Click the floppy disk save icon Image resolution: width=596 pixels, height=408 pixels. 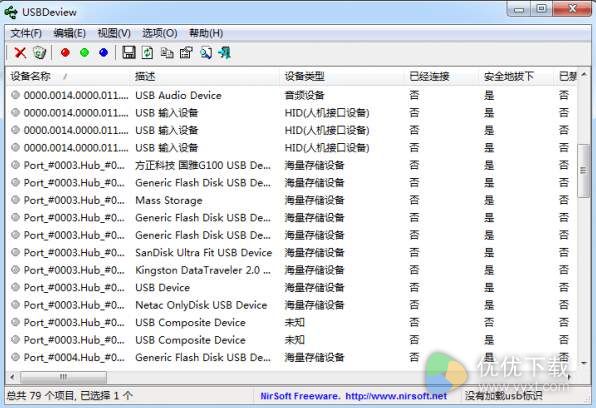129,52
